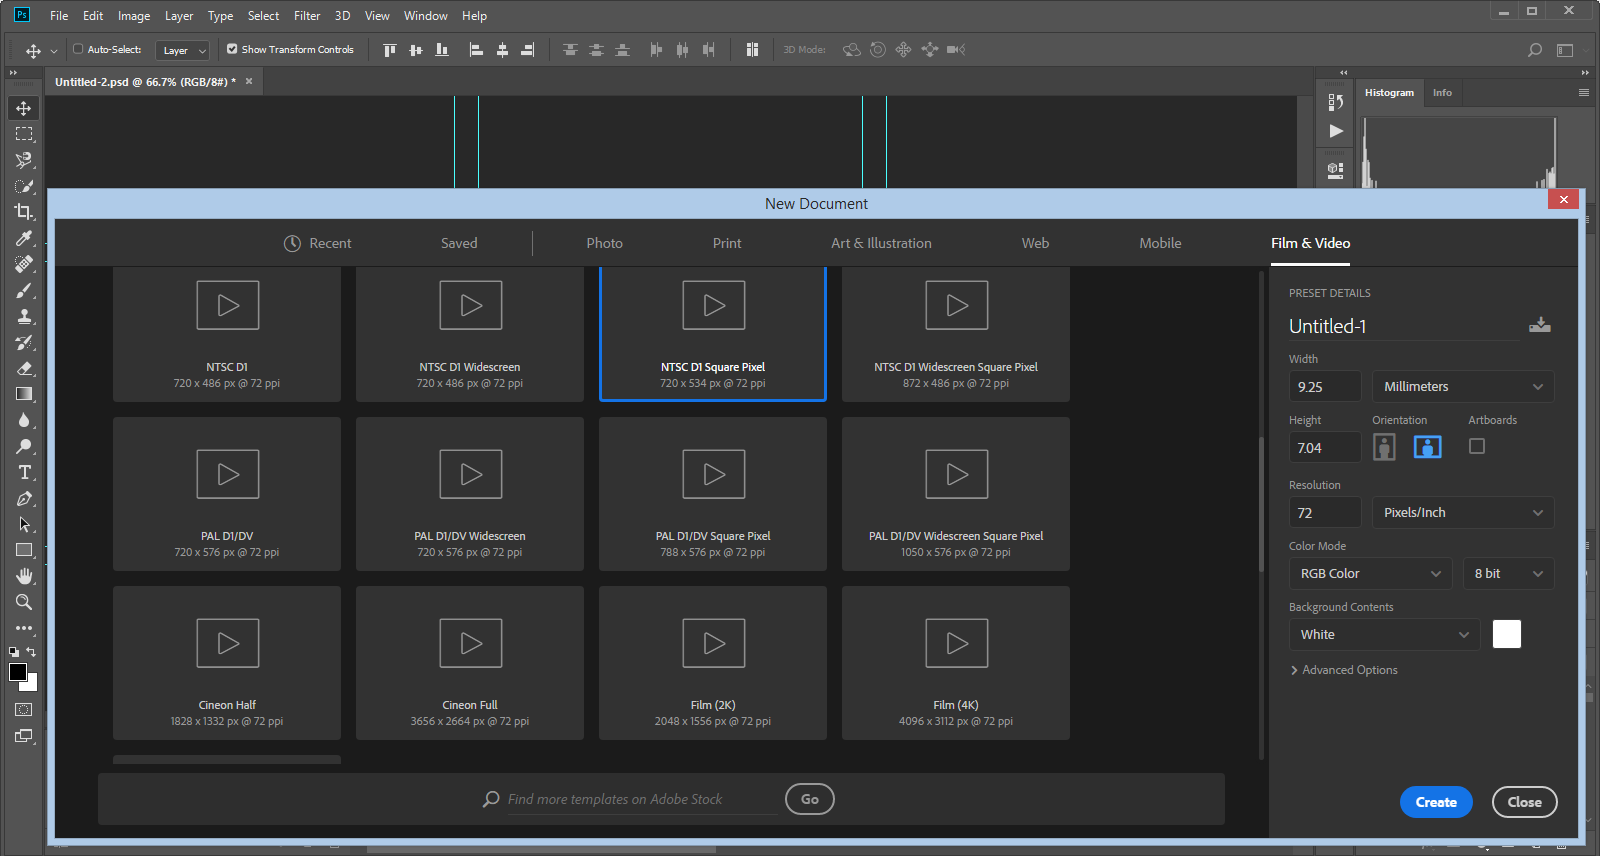1600x856 pixels.
Task: Select the PAL D1/DV Widescreen preset
Action: pyautogui.click(x=470, y=494)
